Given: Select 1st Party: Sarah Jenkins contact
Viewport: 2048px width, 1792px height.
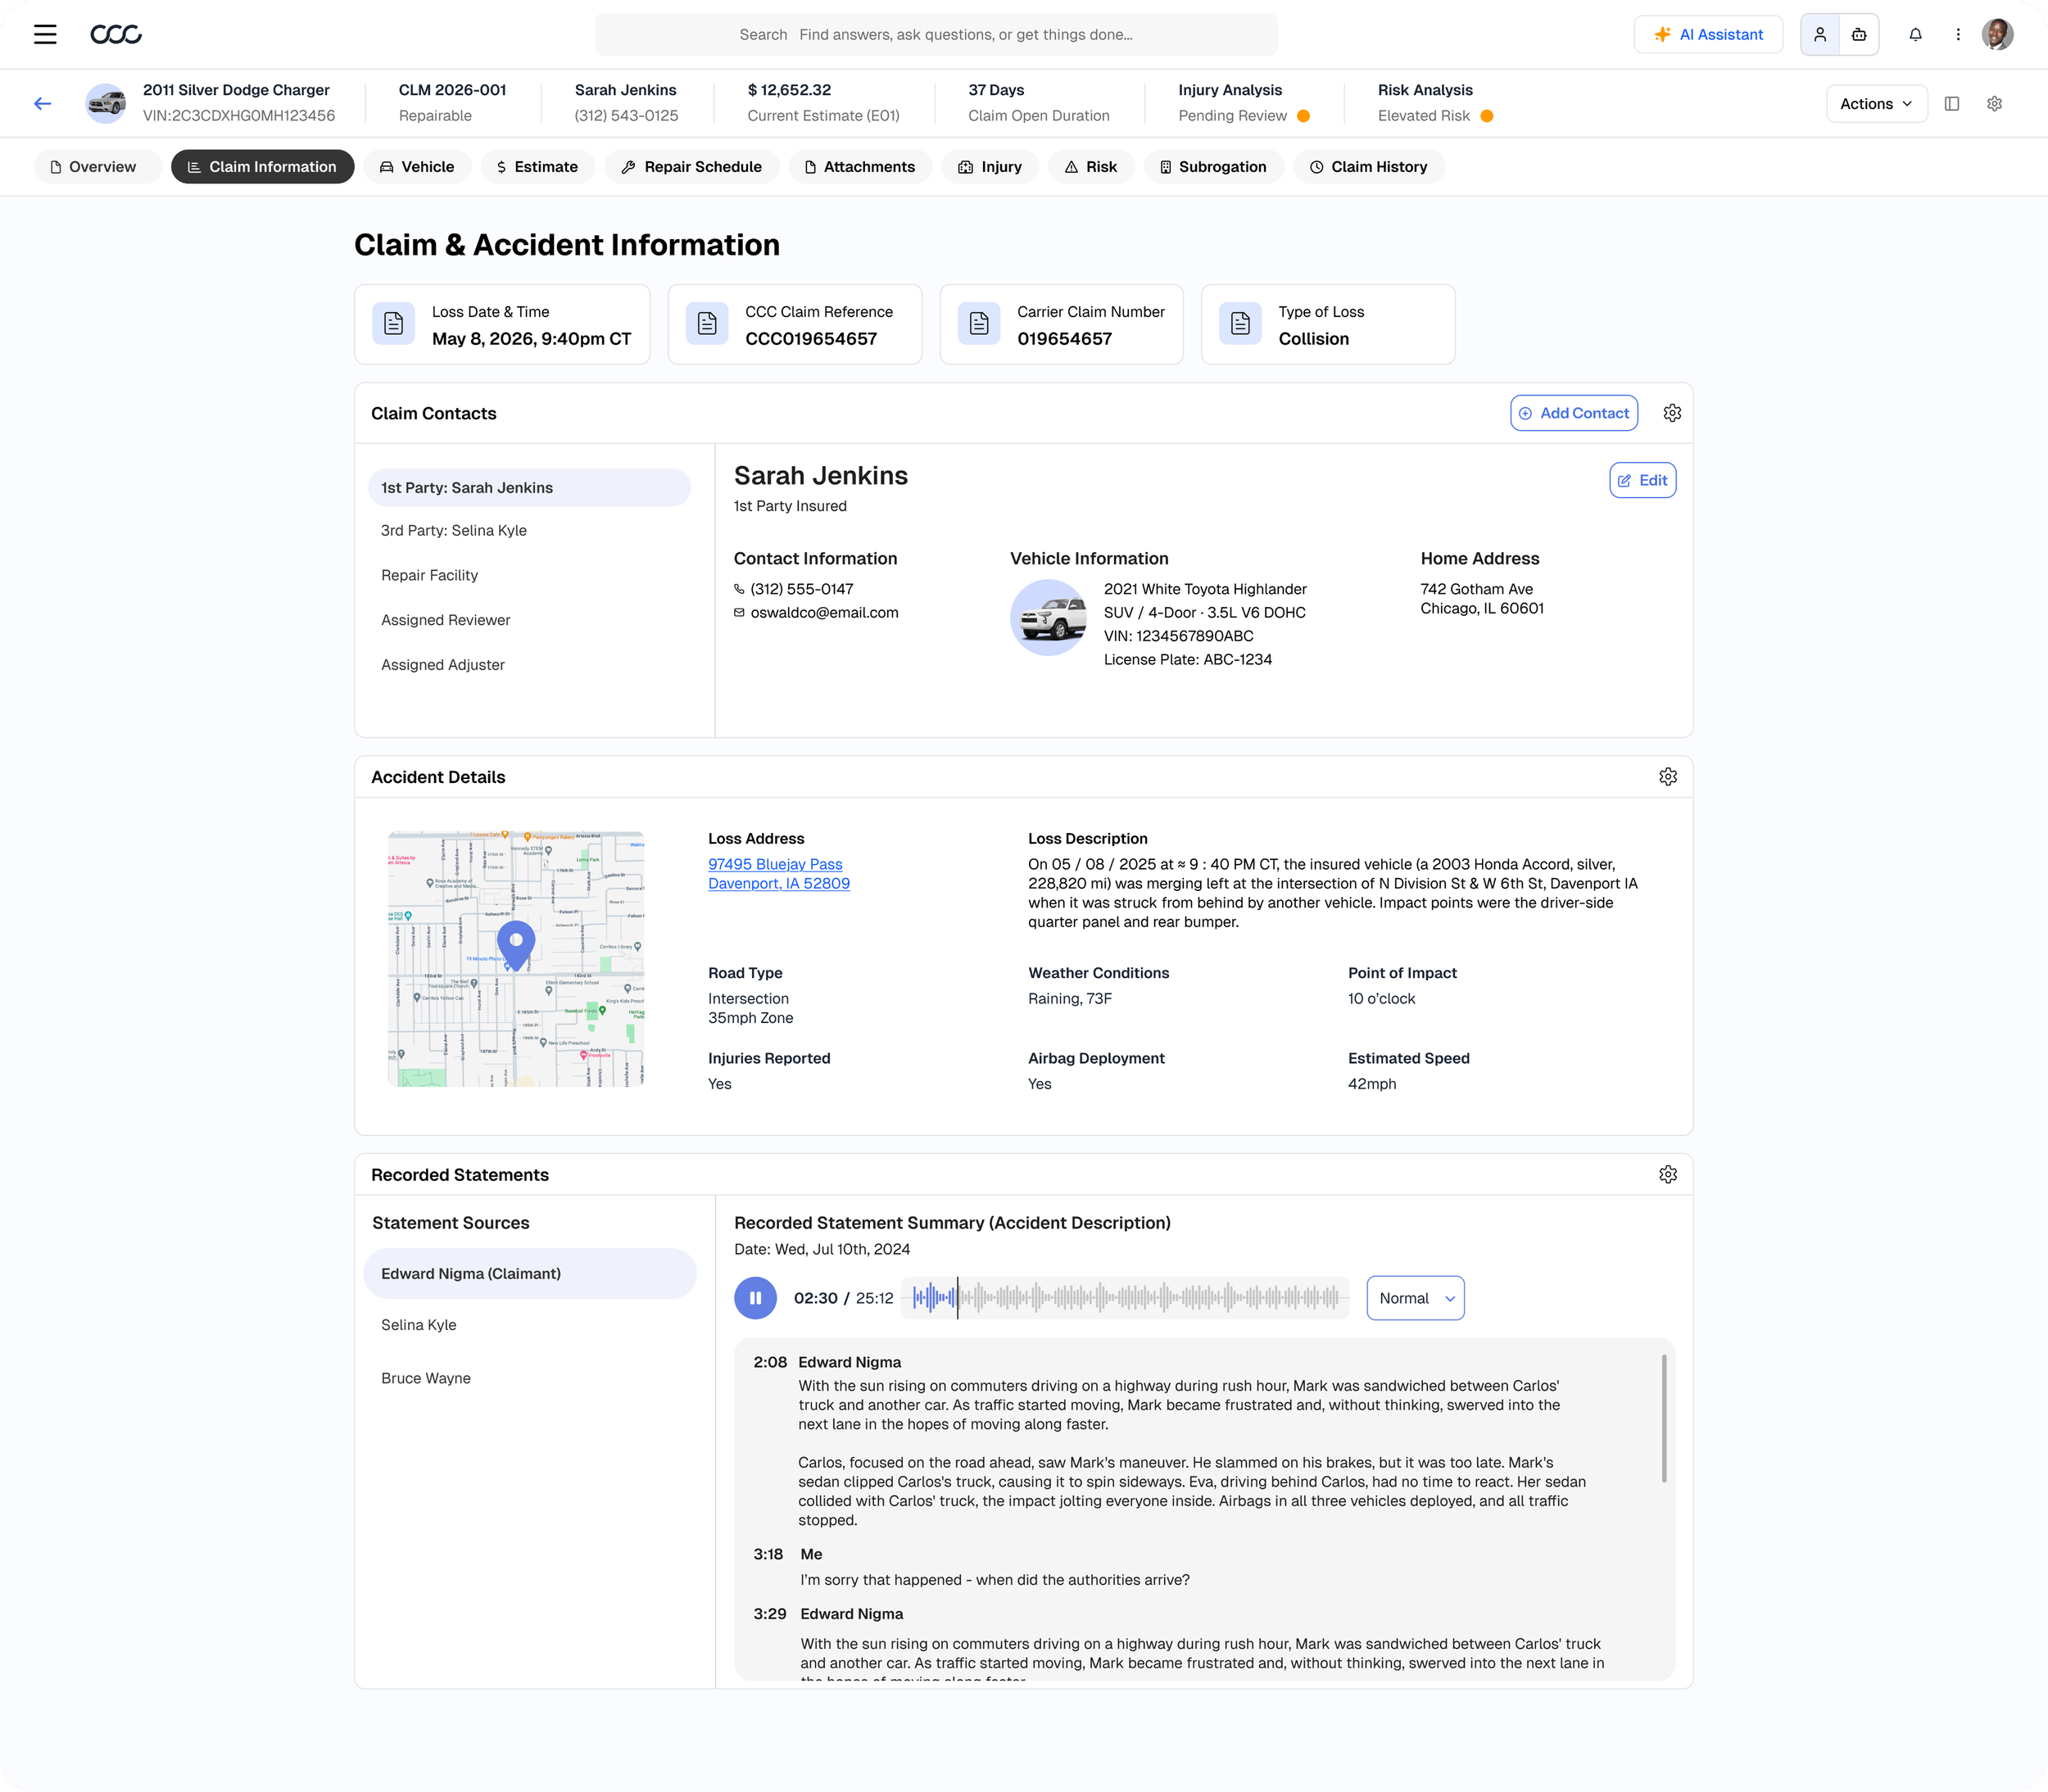Looking at the screenshot, I should point(529,487).
